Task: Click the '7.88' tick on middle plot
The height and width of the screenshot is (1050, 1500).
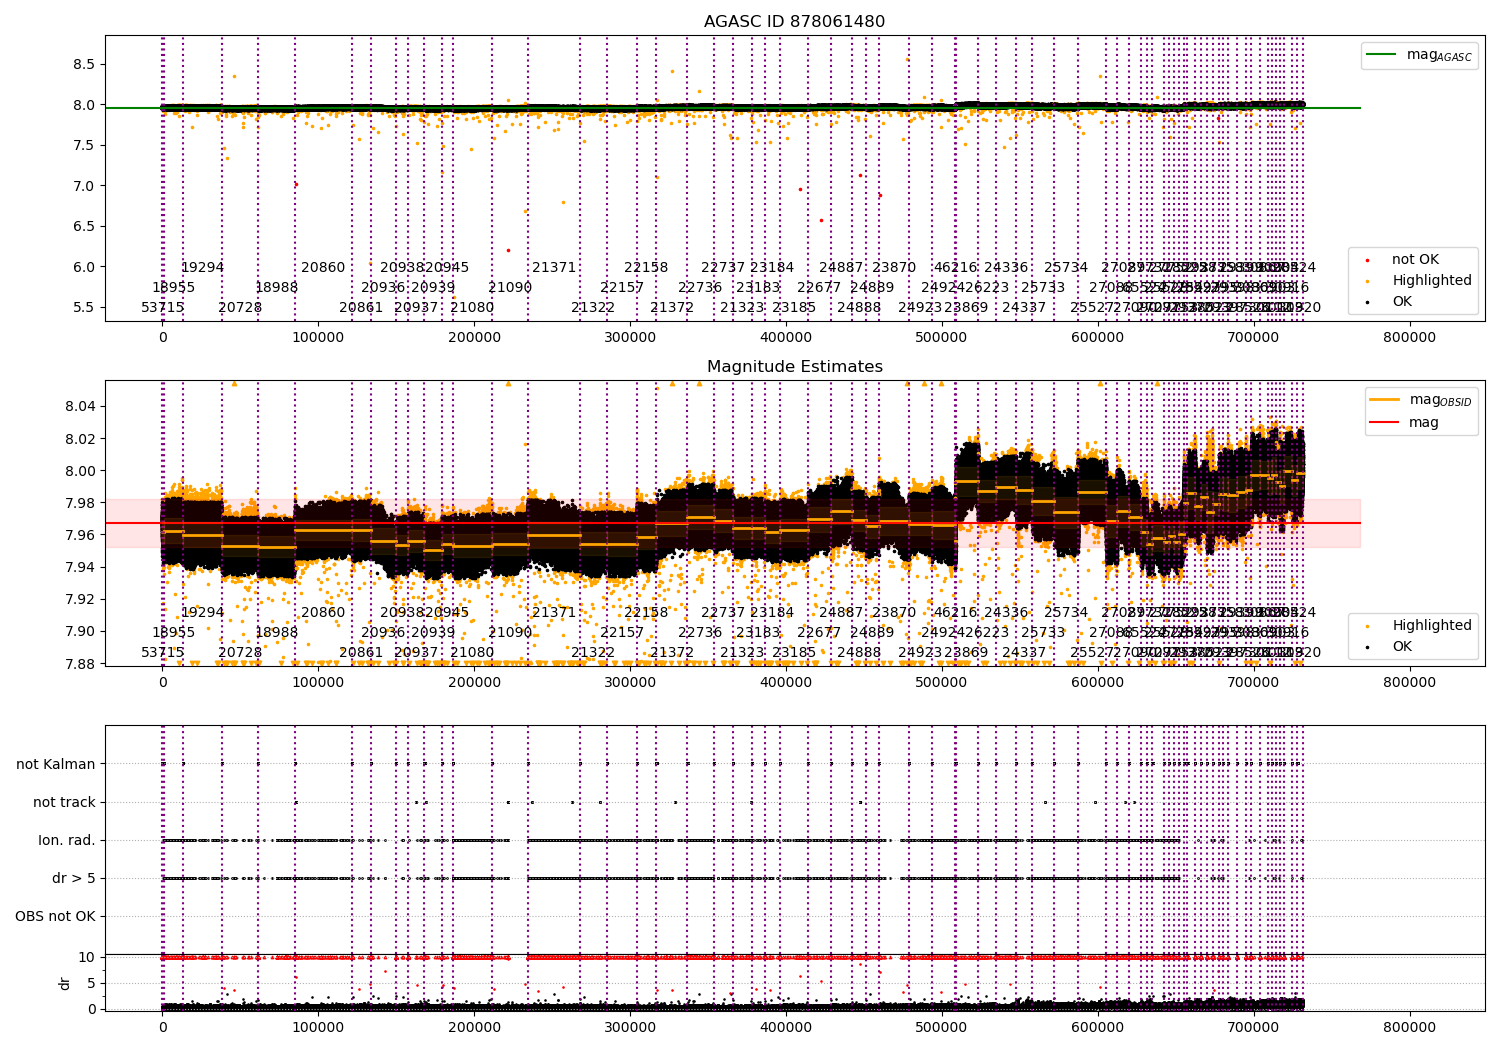Action: (80, 664)
